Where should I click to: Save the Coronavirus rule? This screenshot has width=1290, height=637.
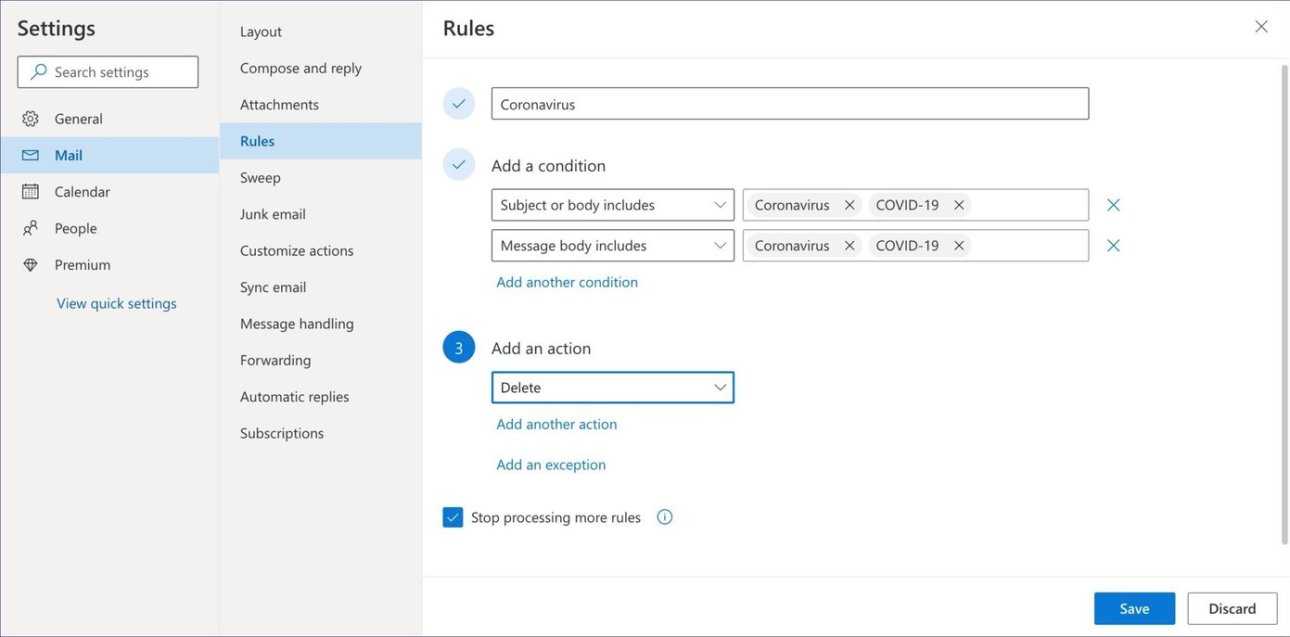(1134, 608)
